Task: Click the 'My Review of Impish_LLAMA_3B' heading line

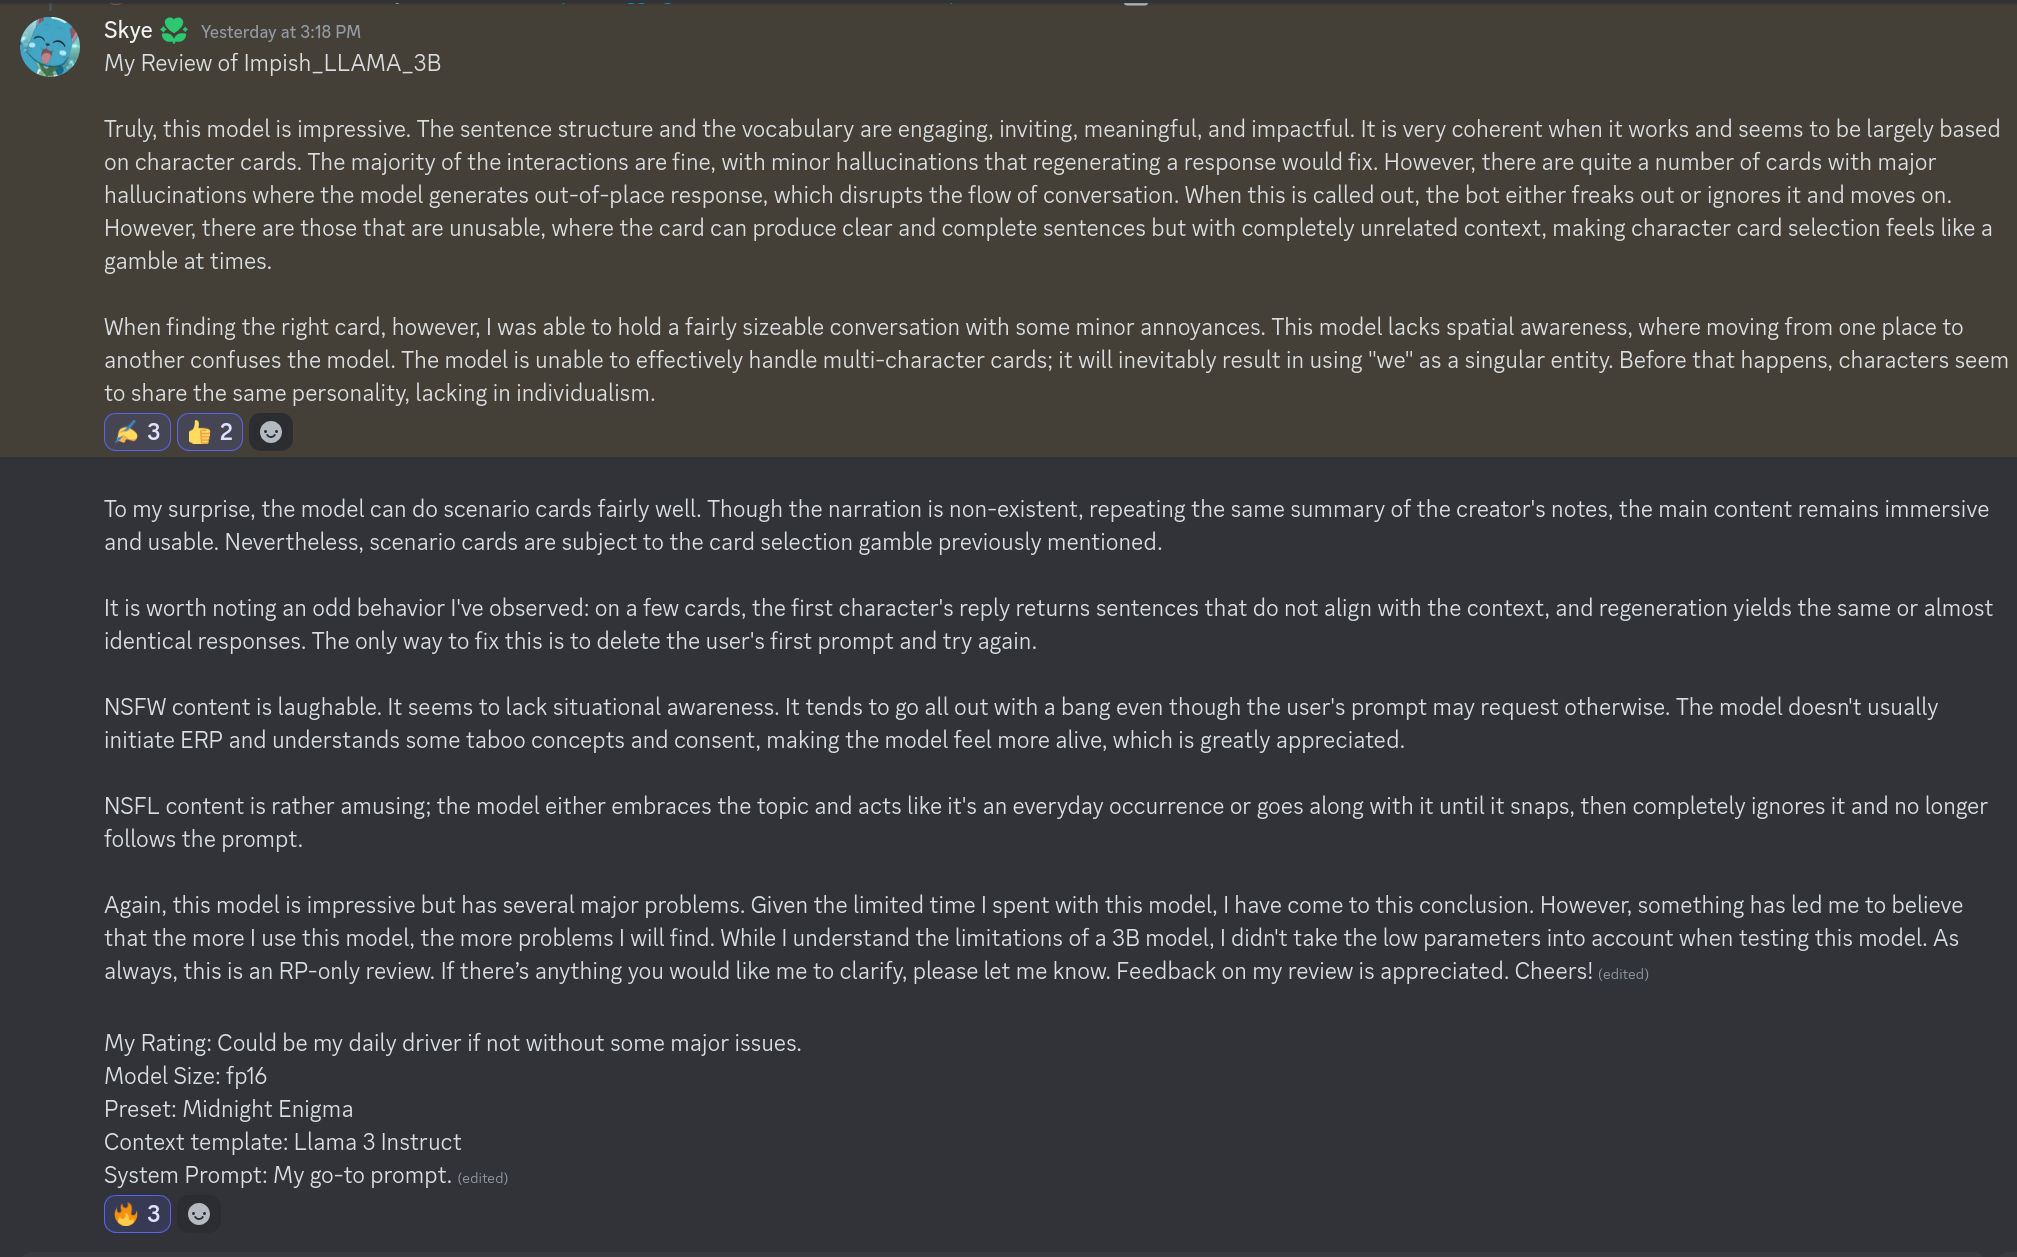Action: [272, 63]
